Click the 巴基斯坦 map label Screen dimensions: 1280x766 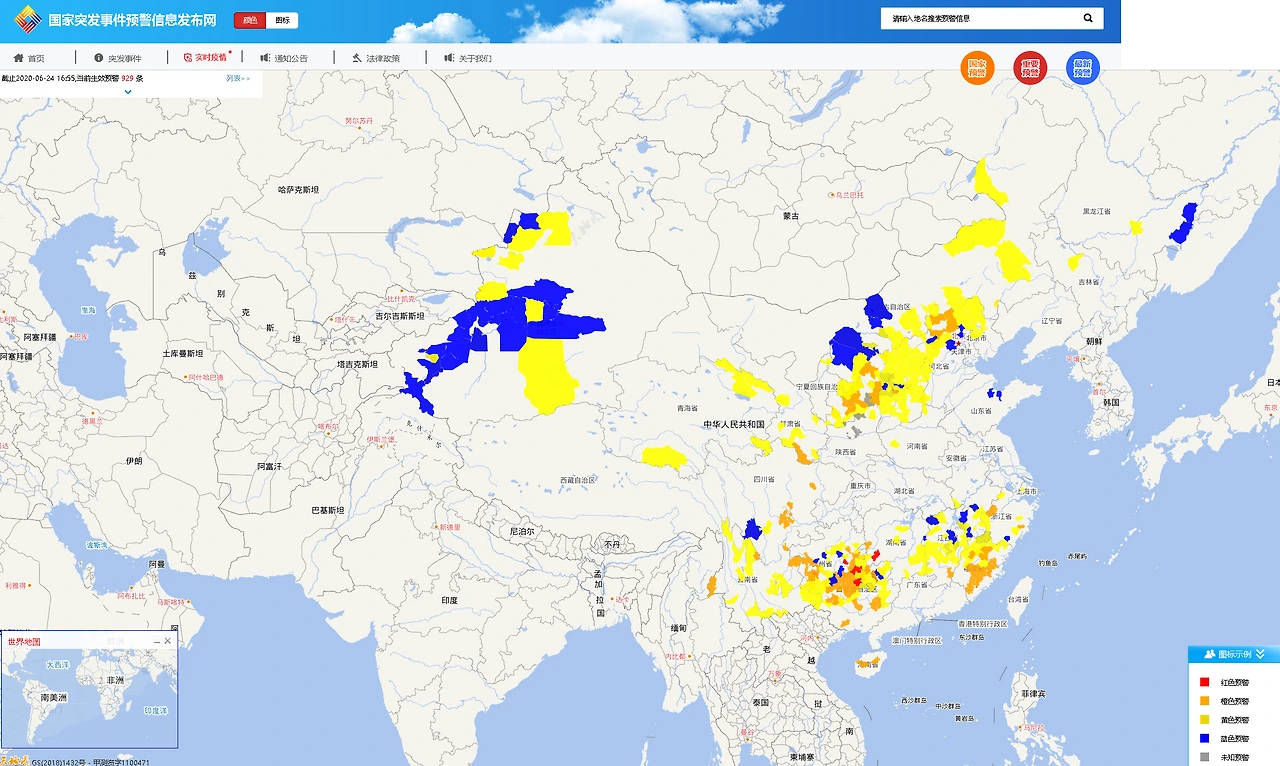(328, 510)
